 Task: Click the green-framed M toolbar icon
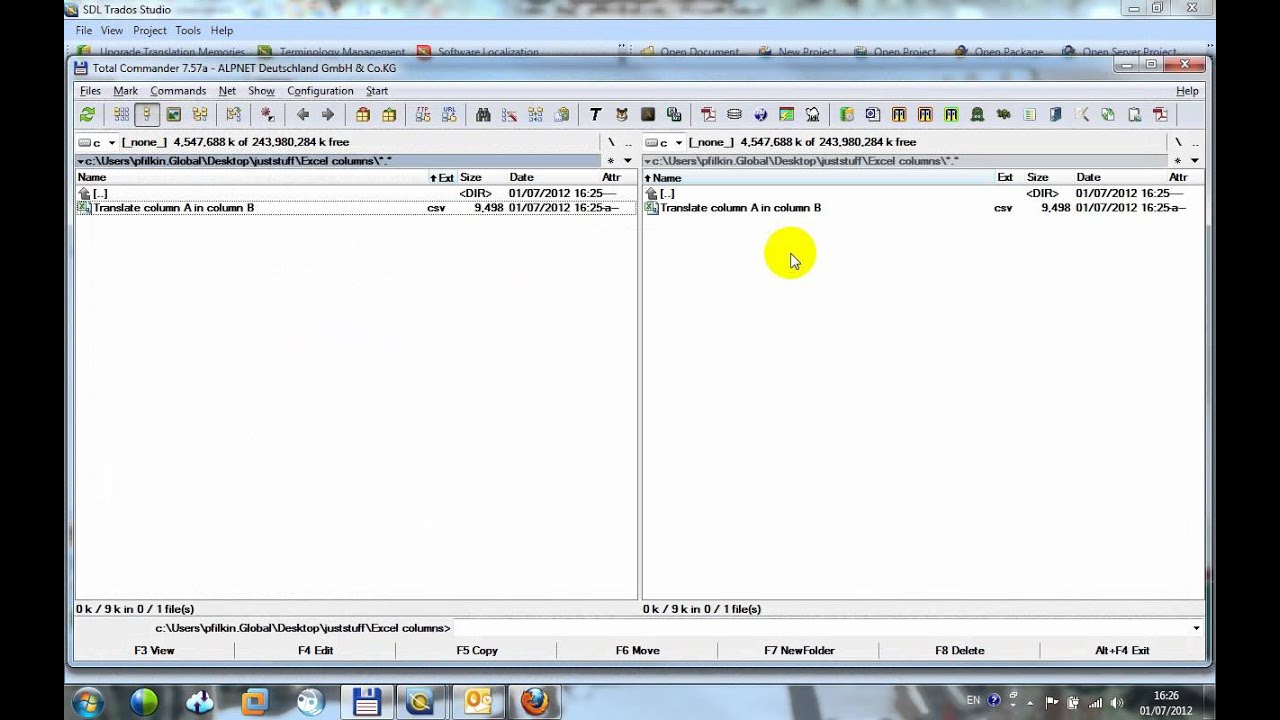[951, 115]
